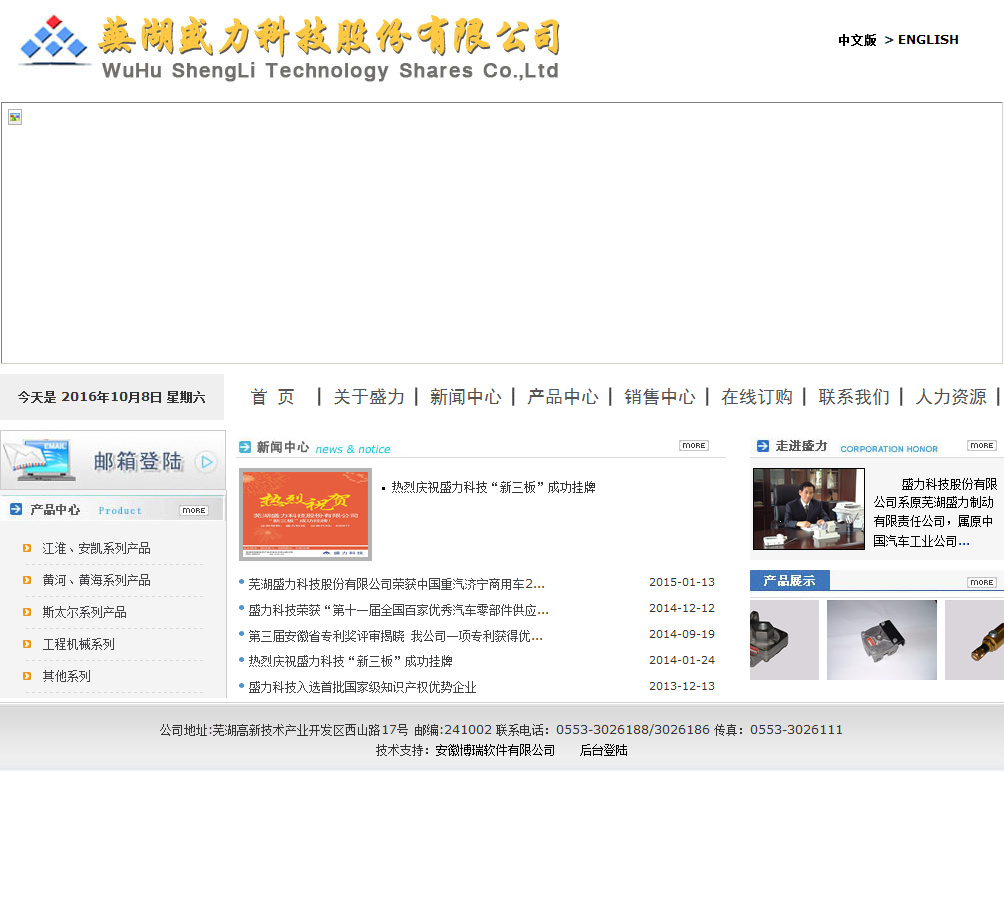Open the orange 热烈祝贺 news image
Screen dimensions: 1004x913
[305, 514]
